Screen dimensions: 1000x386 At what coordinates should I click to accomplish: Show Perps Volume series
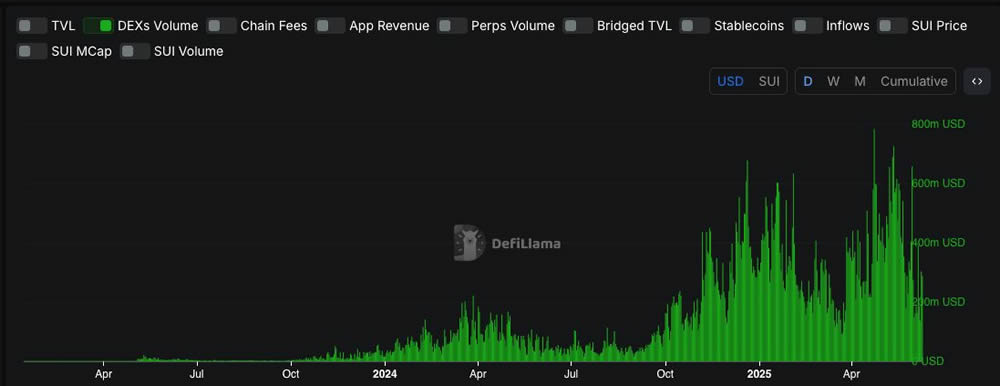(x=452, y=26)
